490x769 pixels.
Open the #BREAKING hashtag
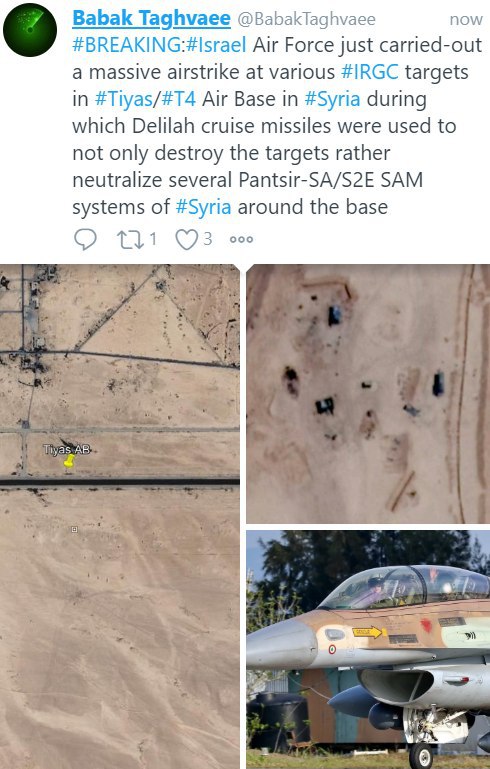click(127, 45)
